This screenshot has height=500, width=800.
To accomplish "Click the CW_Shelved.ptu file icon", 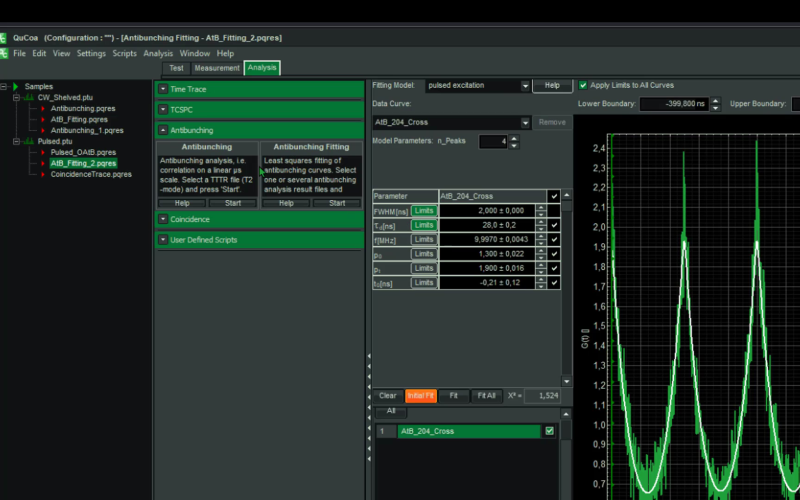I will pos(29,98).
